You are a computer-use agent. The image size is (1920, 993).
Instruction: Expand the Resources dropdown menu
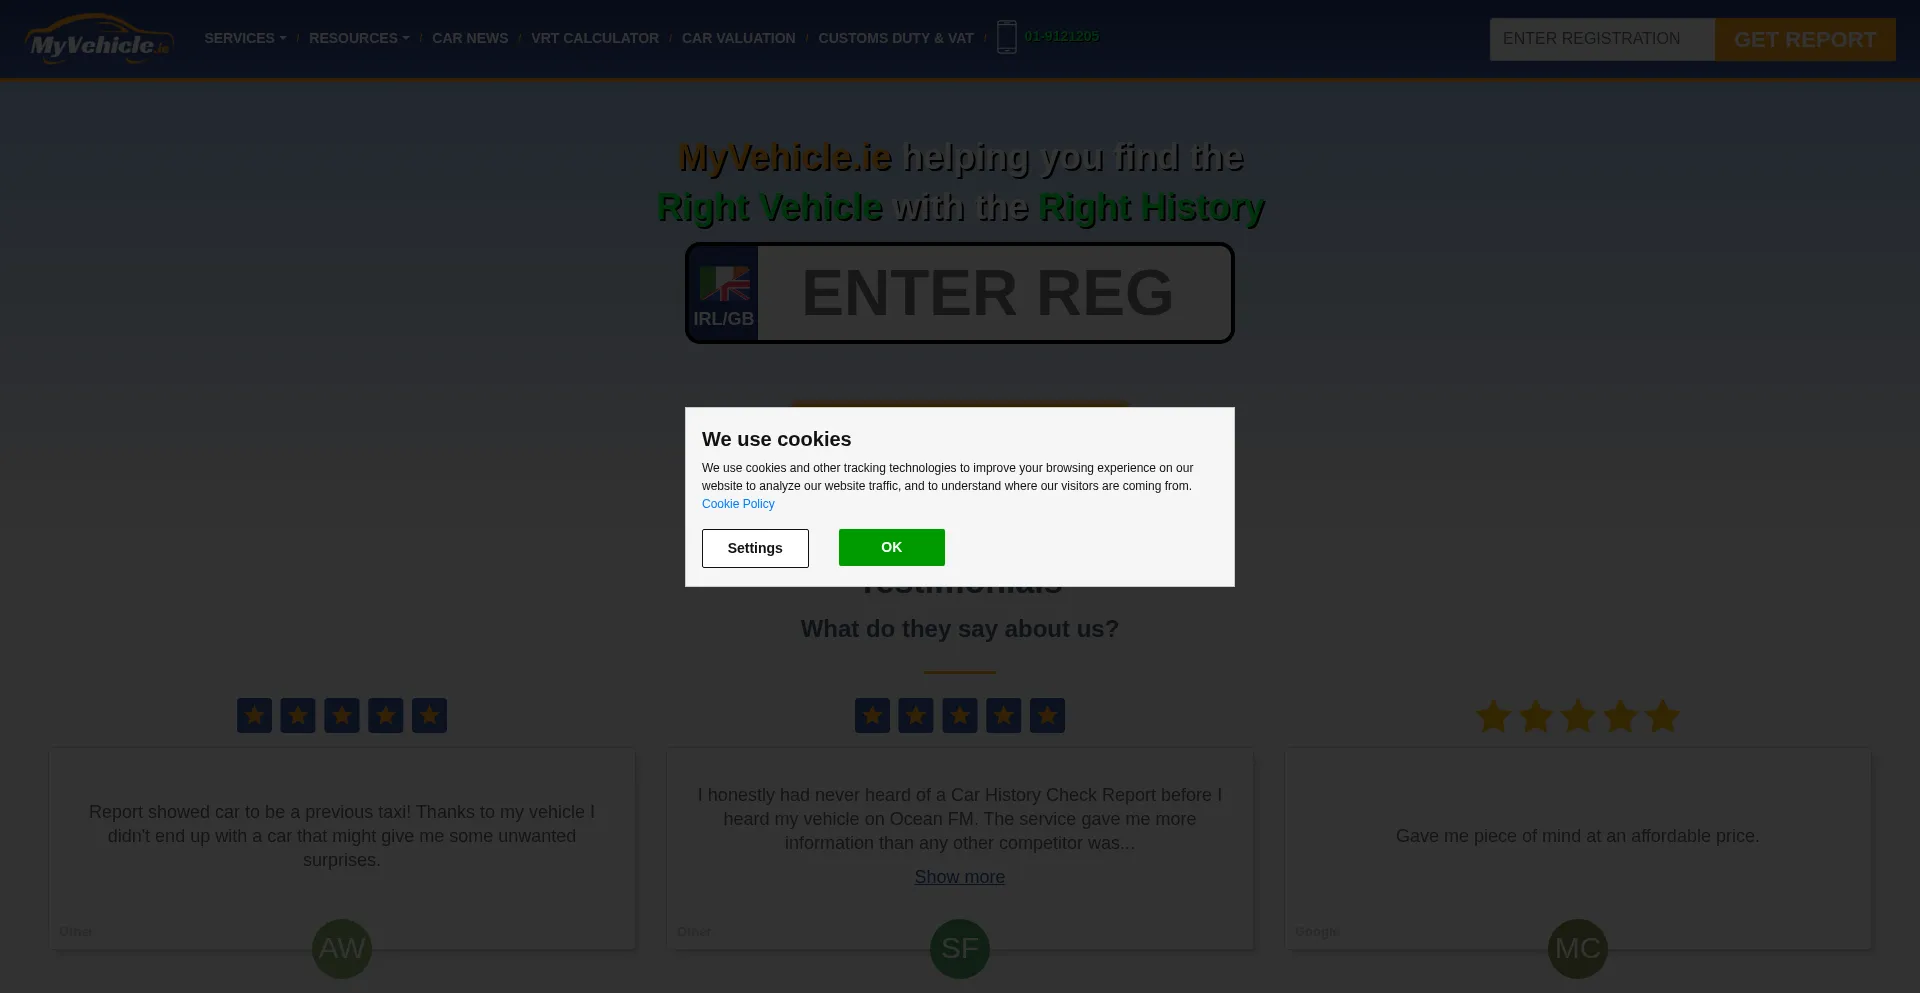tap(359, 38)
